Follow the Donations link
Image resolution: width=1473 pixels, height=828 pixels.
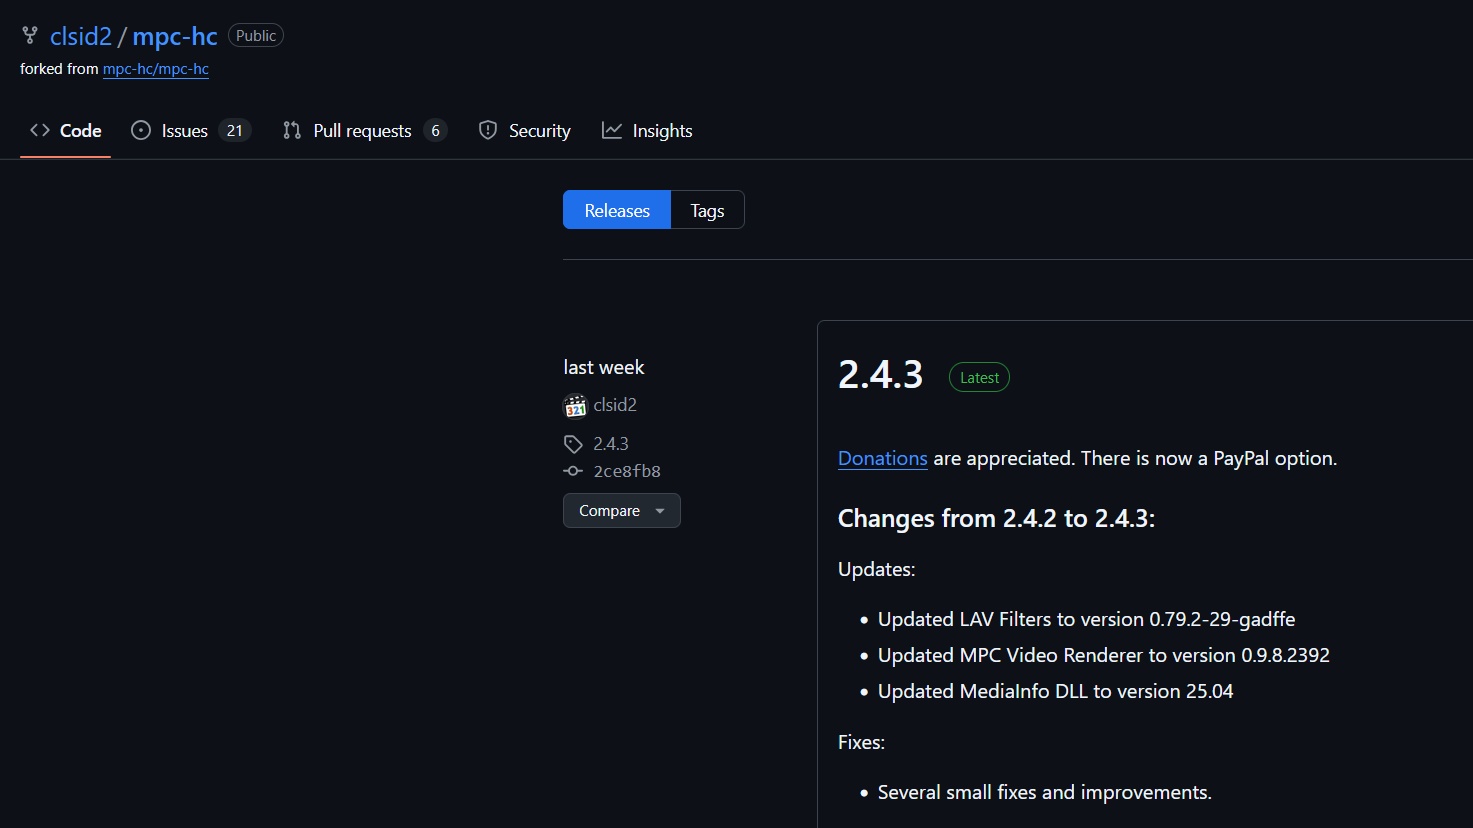(883, 458)
